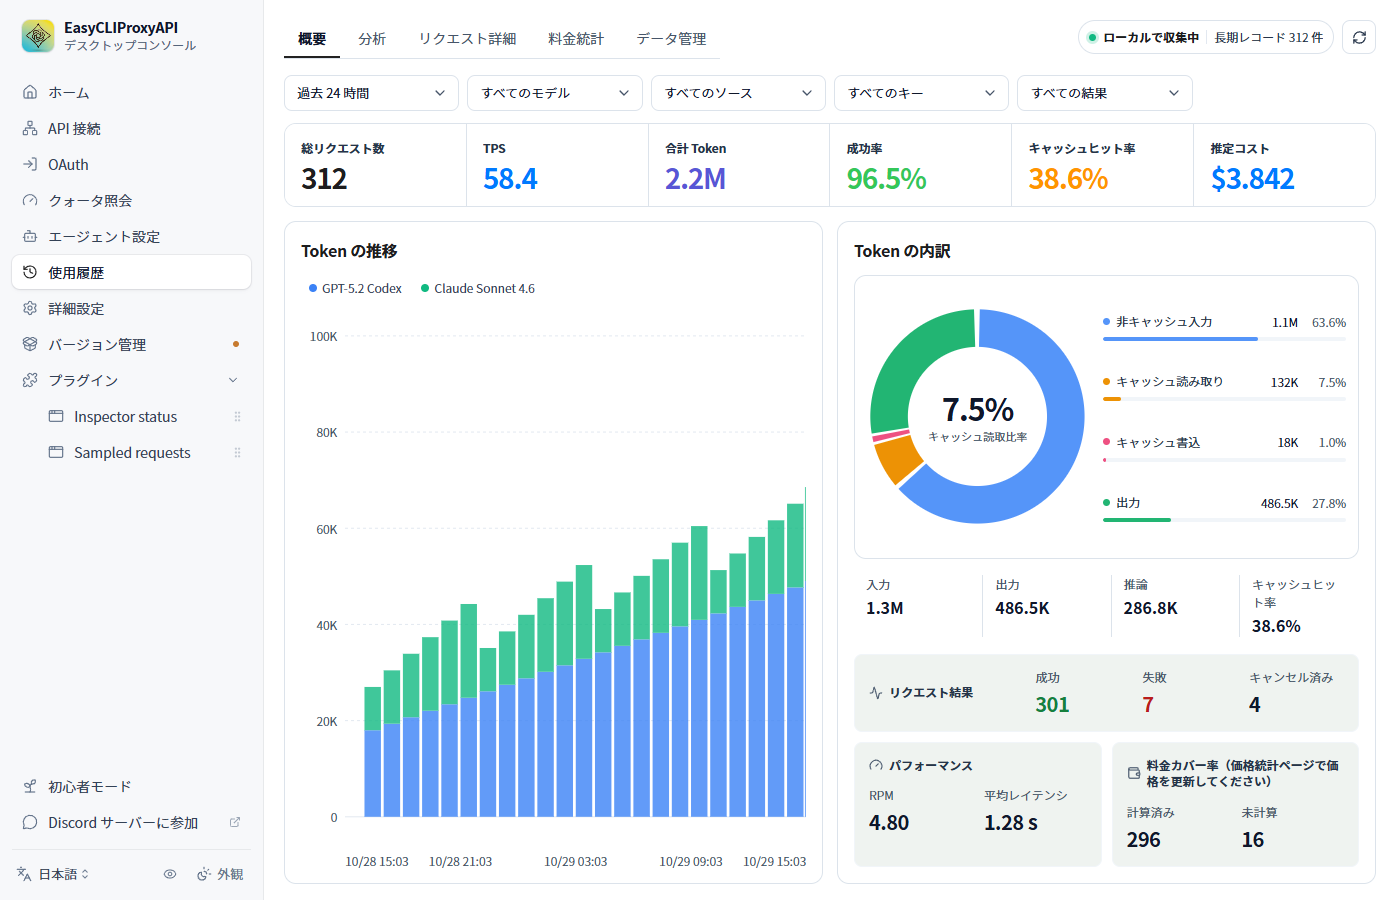Viewport: 1396px width, 900px height.
Task: Switch to the リクエスト詳細 tab
Action: [x=467, y=38]
